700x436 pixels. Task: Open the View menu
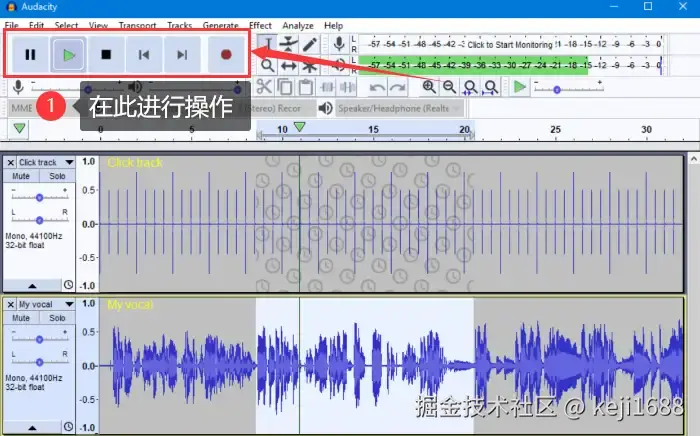pos(98,25)
